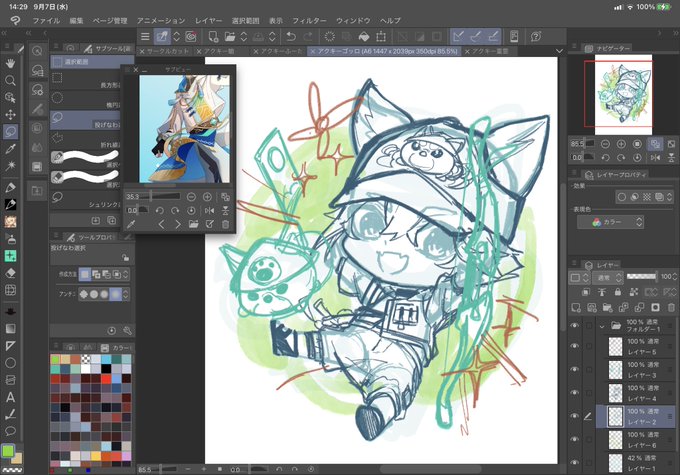Open the palette color dropdown in Layer panel
The image size is (680, 475).
[x=580, y=277]
